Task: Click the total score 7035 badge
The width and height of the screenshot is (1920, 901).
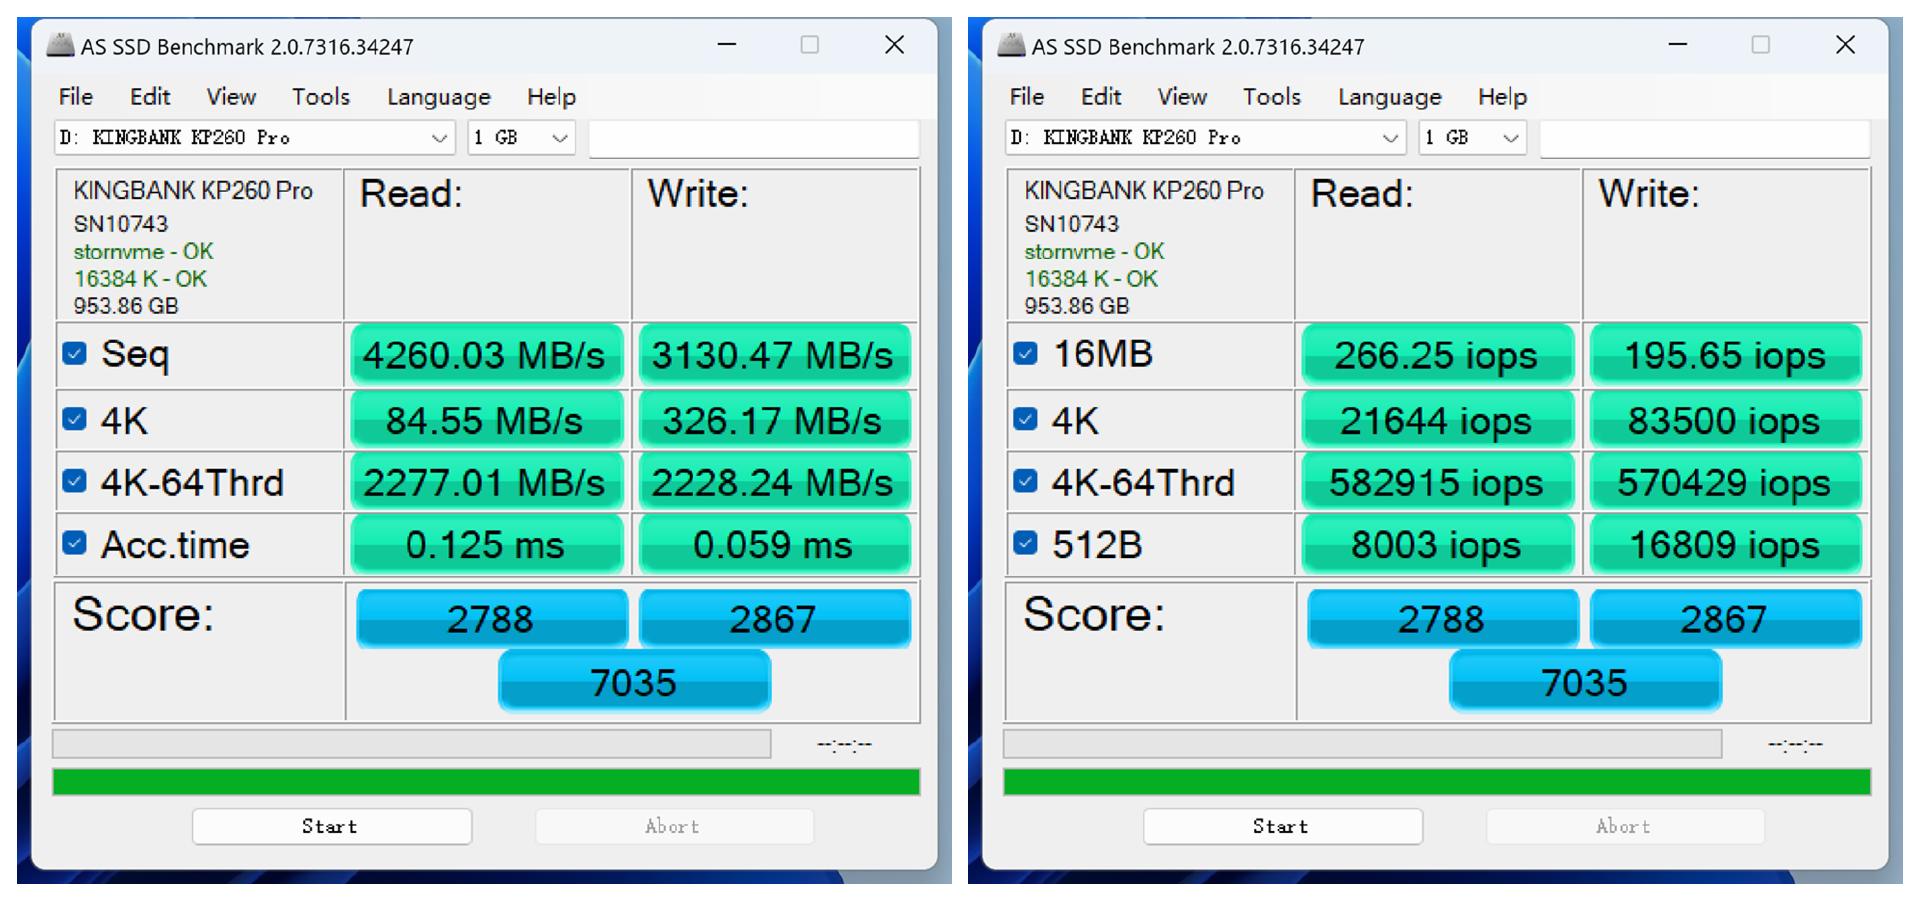Action: (x=634, y=681)
